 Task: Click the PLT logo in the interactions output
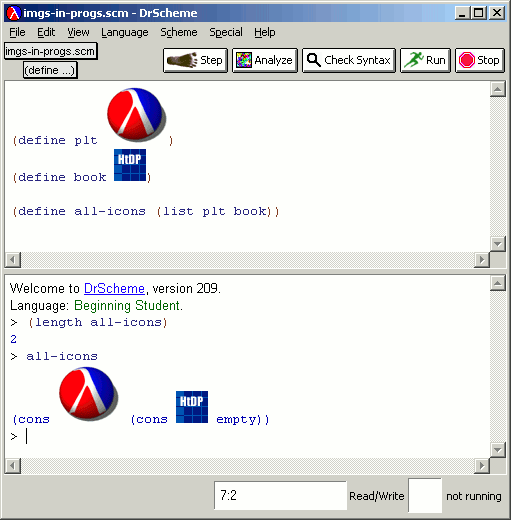pyautogui.click(x=89, y=394)
